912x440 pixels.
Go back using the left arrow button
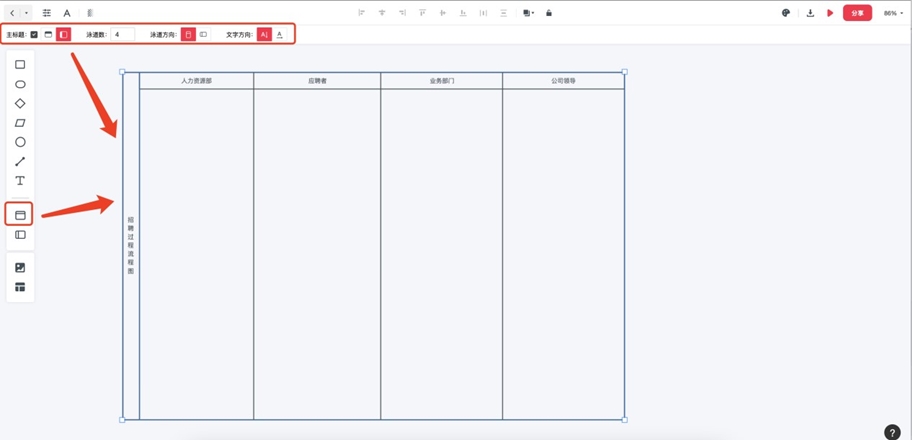pos(12,13)
